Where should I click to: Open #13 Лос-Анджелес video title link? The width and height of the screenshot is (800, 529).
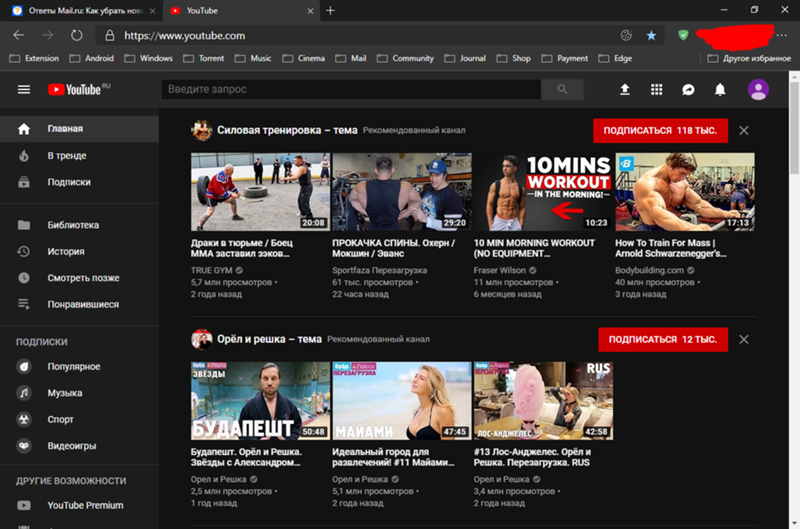coord(532,457)
